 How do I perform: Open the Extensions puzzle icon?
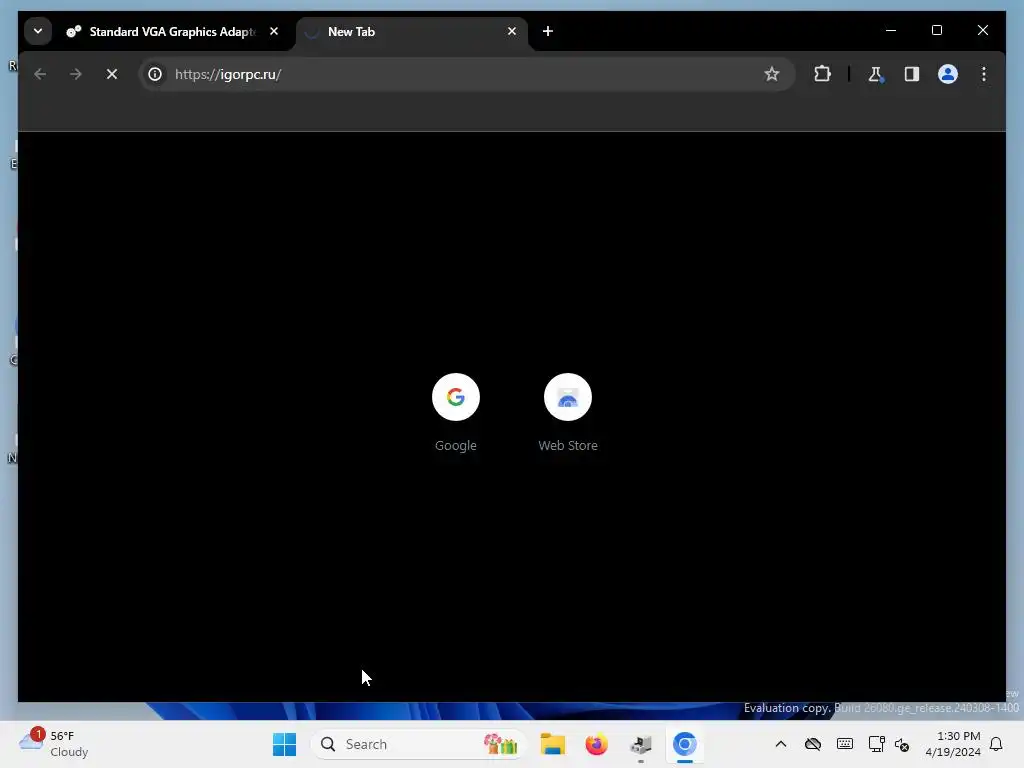(822, 74)
